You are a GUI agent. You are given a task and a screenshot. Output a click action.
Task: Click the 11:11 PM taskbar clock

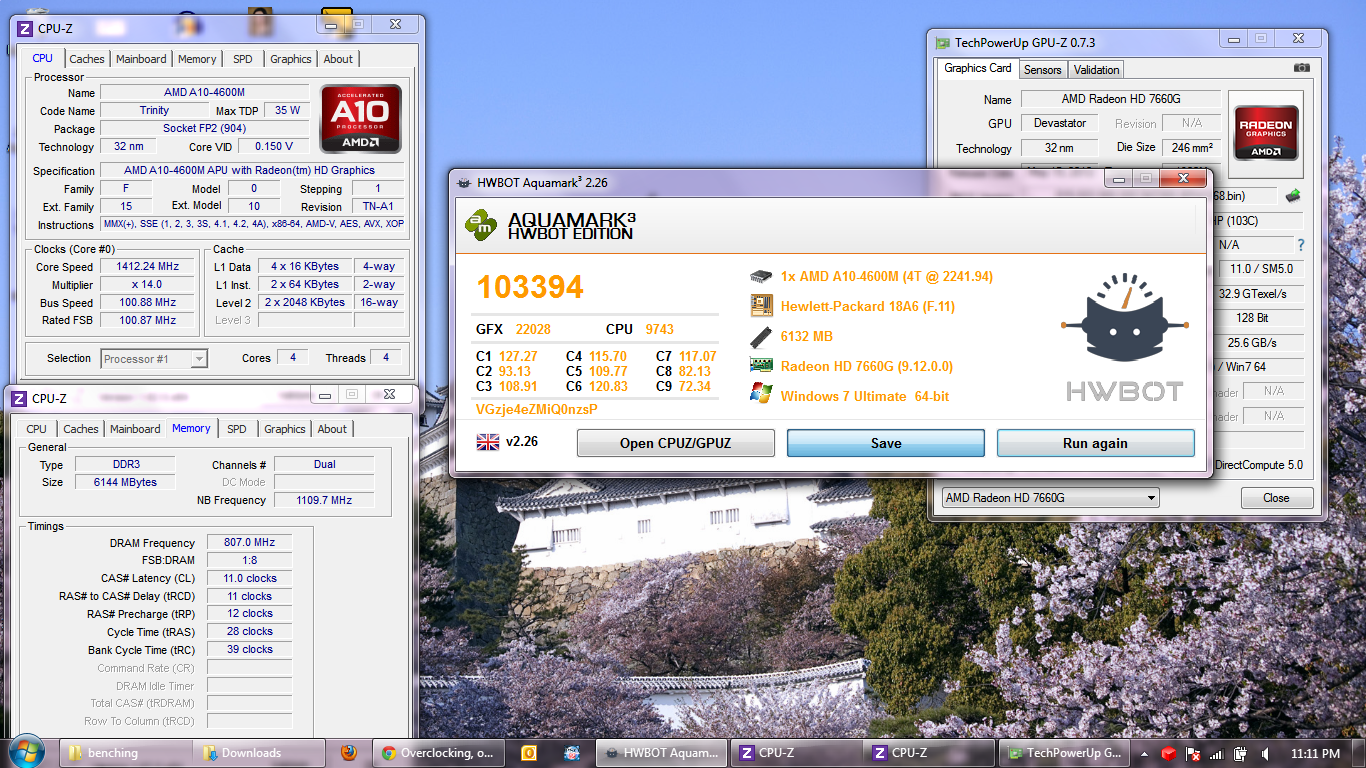(1316, 753)
